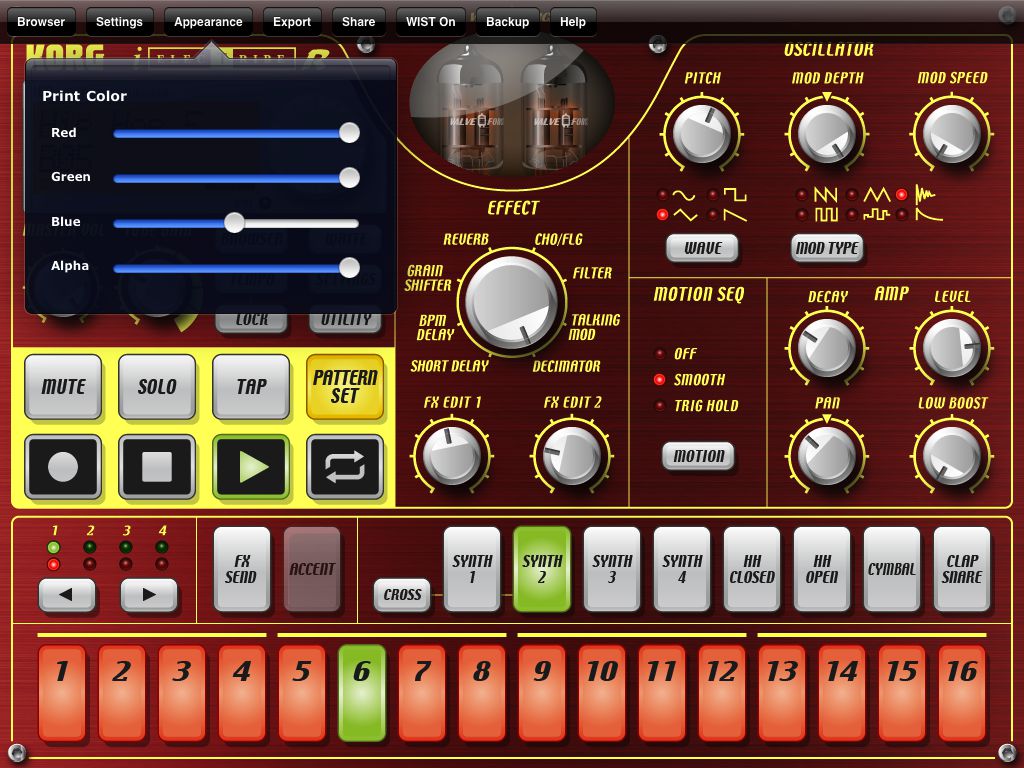This screenshot has height=768, width=1024.
Task: Select the sine wave LED
Action: coord(663,195)
